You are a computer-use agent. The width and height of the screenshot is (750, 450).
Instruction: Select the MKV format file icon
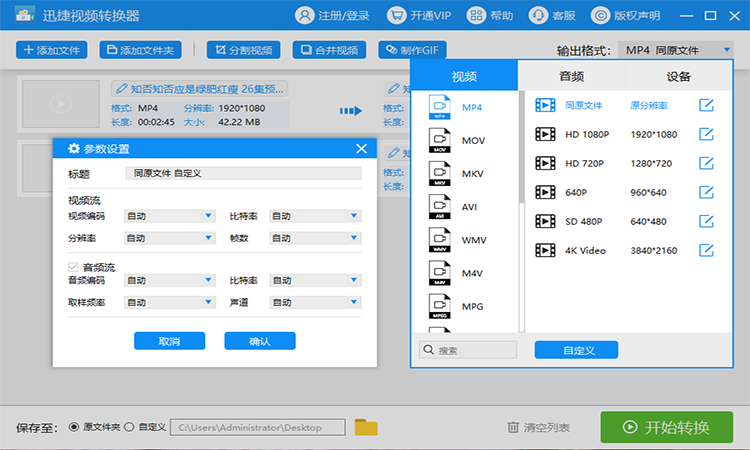pos(440,174)
